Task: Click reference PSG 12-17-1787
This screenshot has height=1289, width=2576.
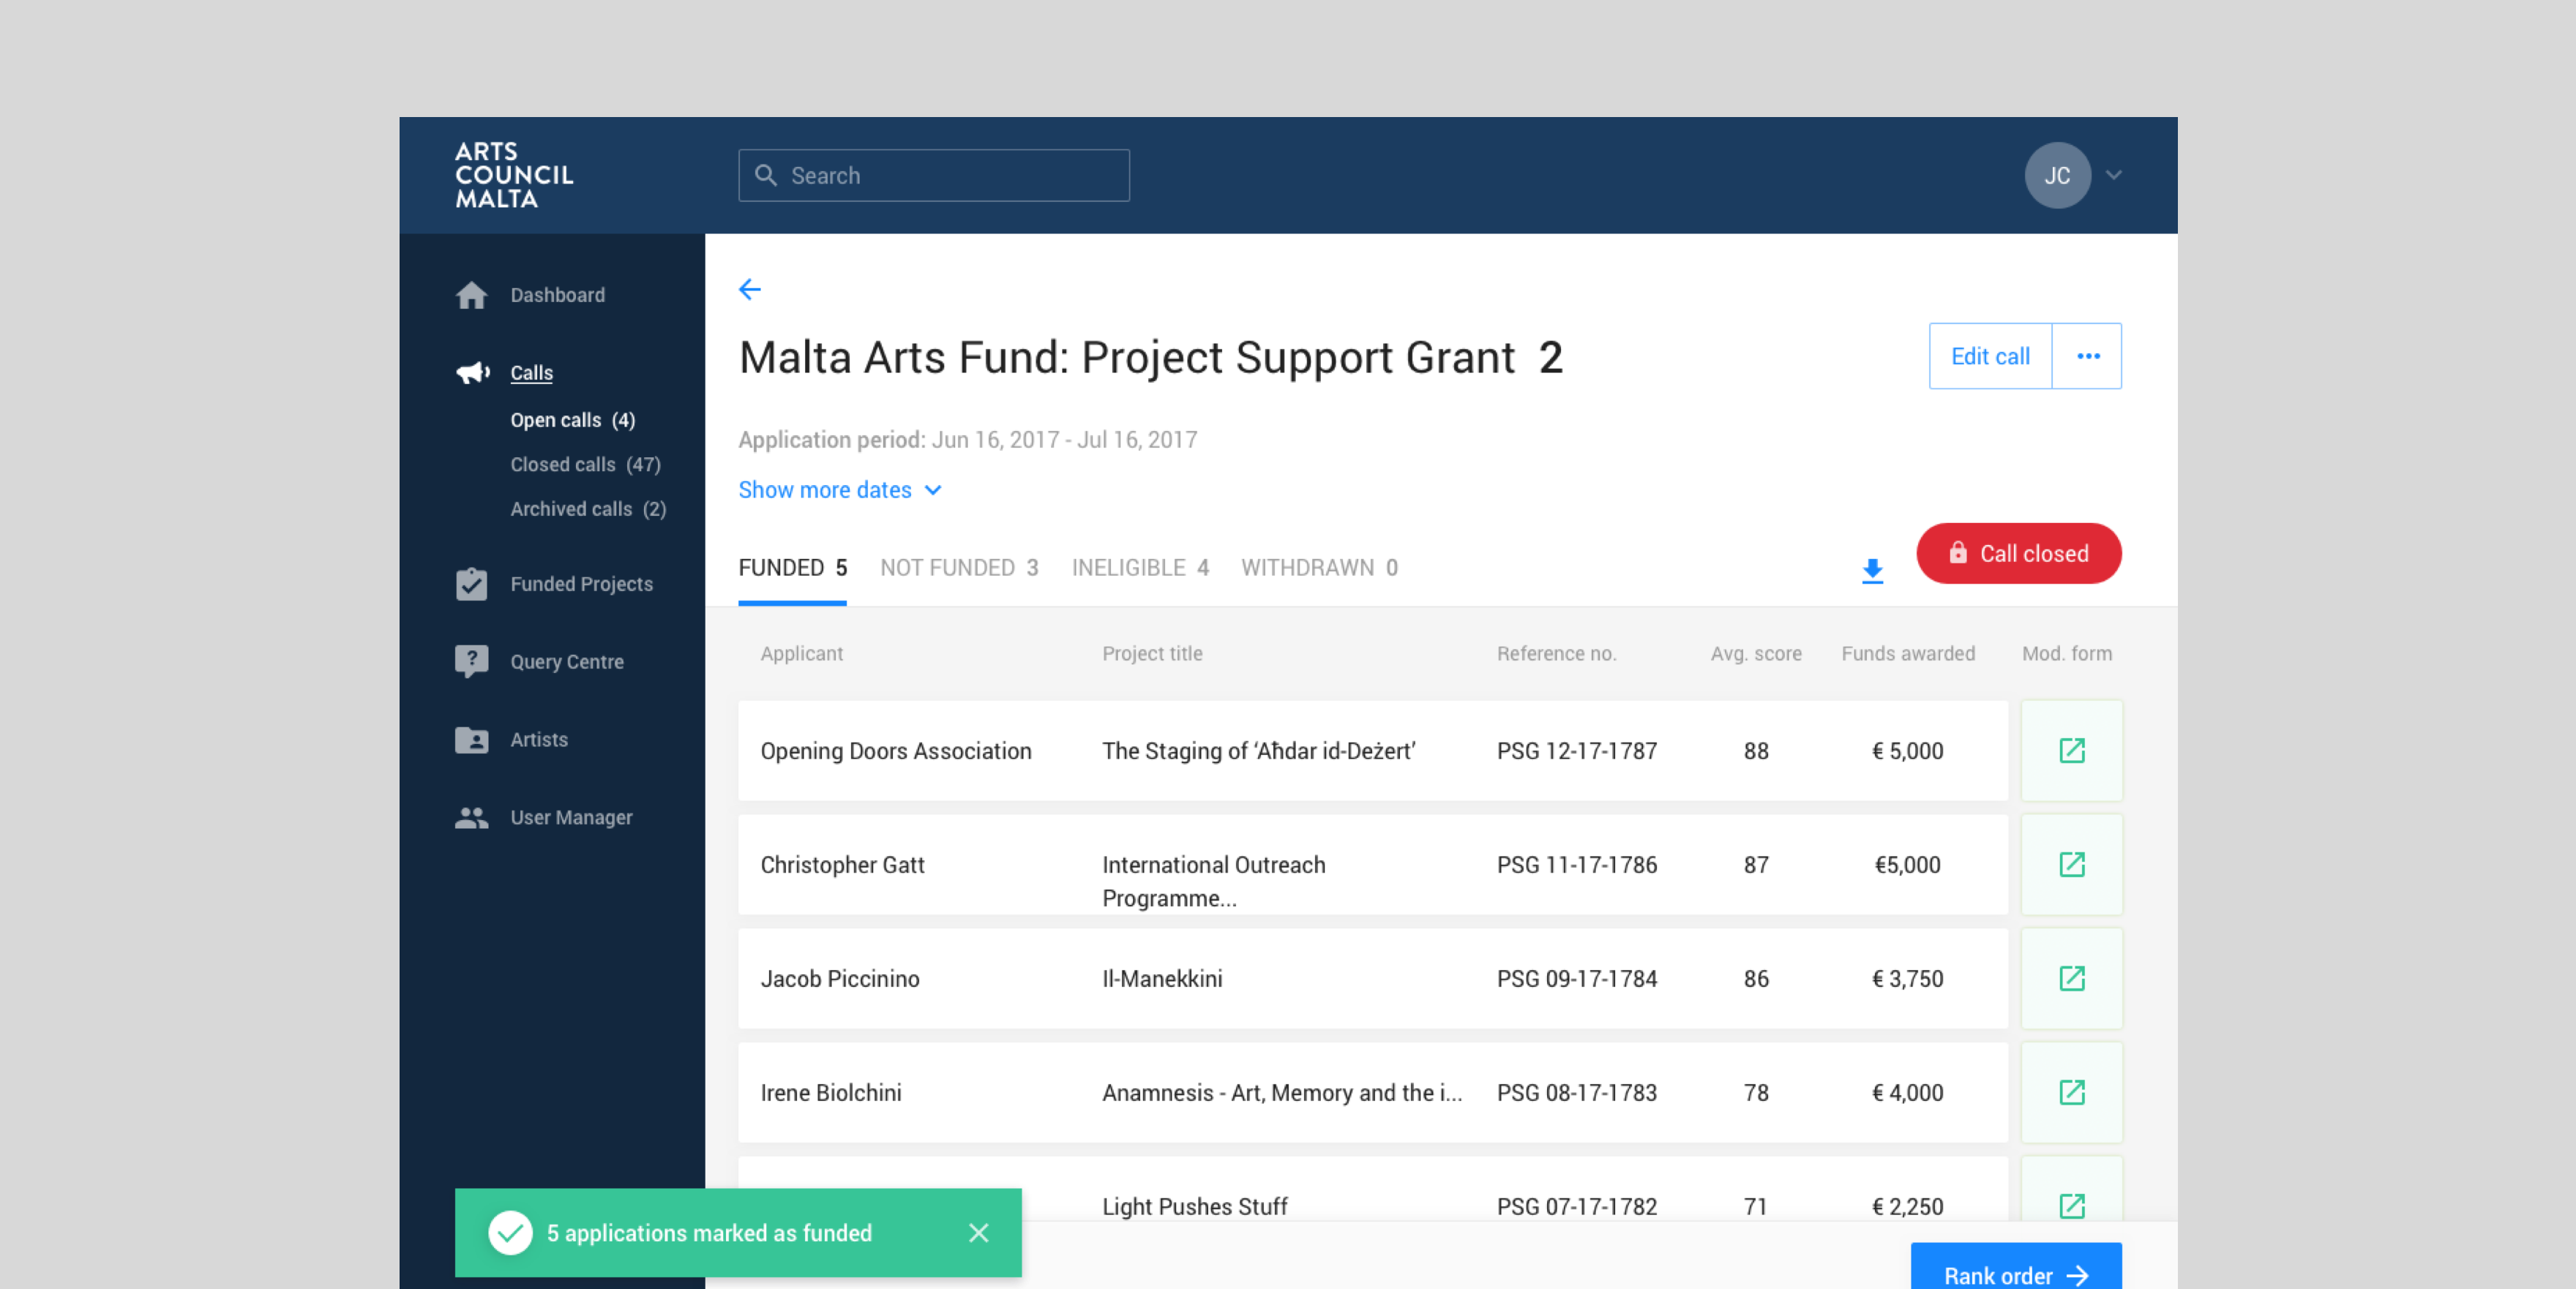Action: click(1576, 751)
